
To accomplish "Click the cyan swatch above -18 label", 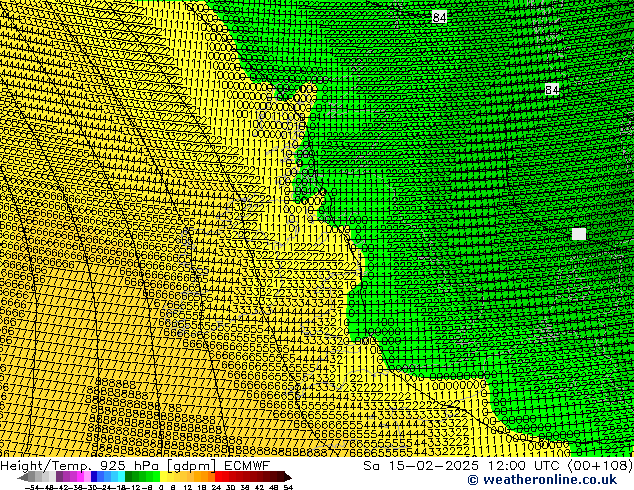I will tap(121, 476).
